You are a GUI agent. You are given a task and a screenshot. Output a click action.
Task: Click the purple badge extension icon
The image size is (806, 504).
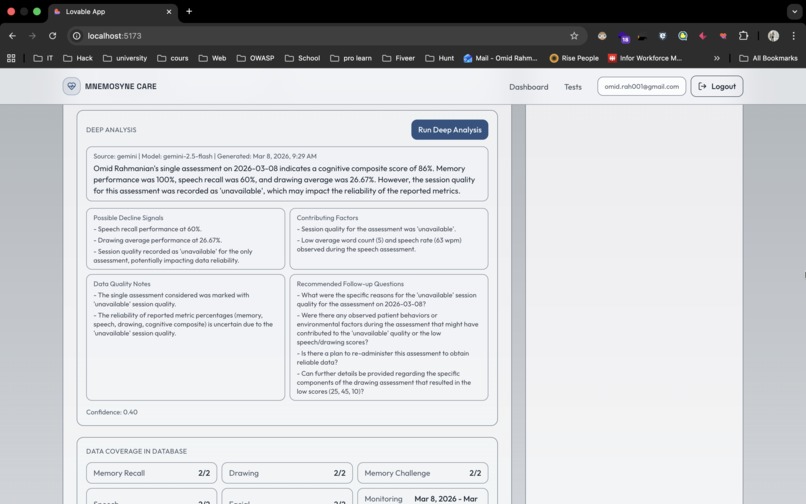click(x=624, y=37)
